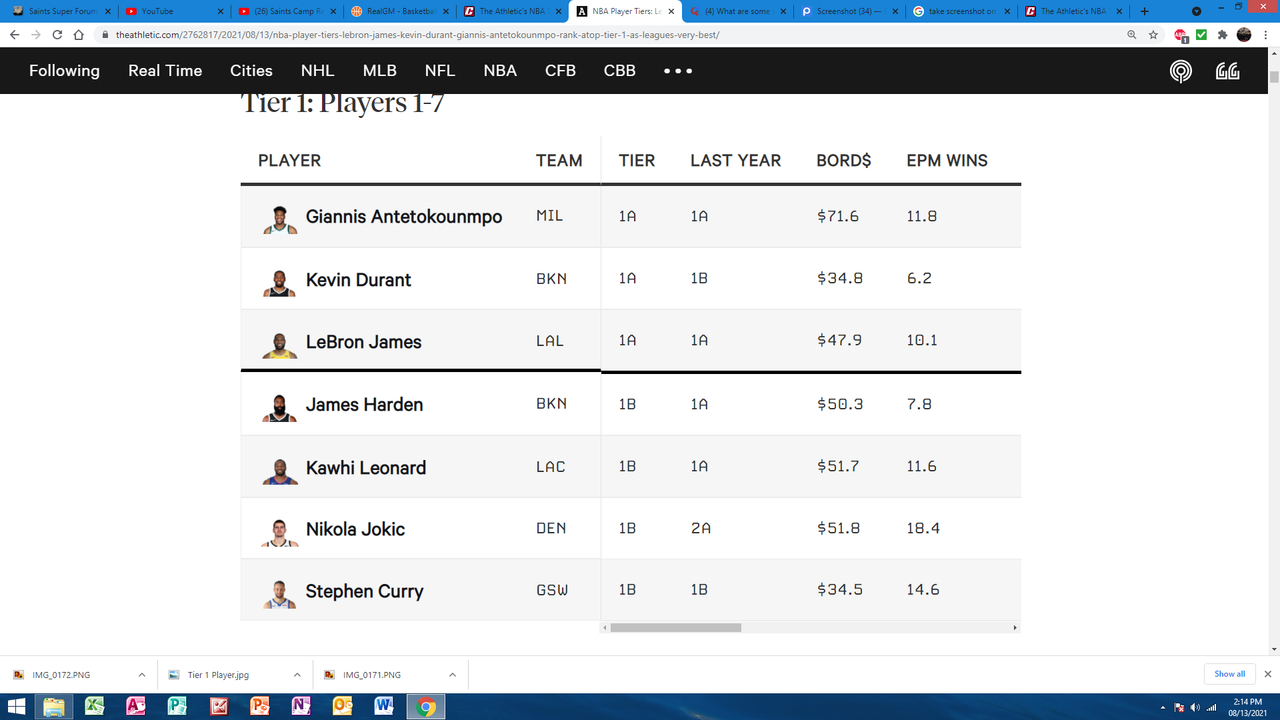1280x720 pixels.
Task: Open the tab search dropdown arrow
Action: (1196, 11)
